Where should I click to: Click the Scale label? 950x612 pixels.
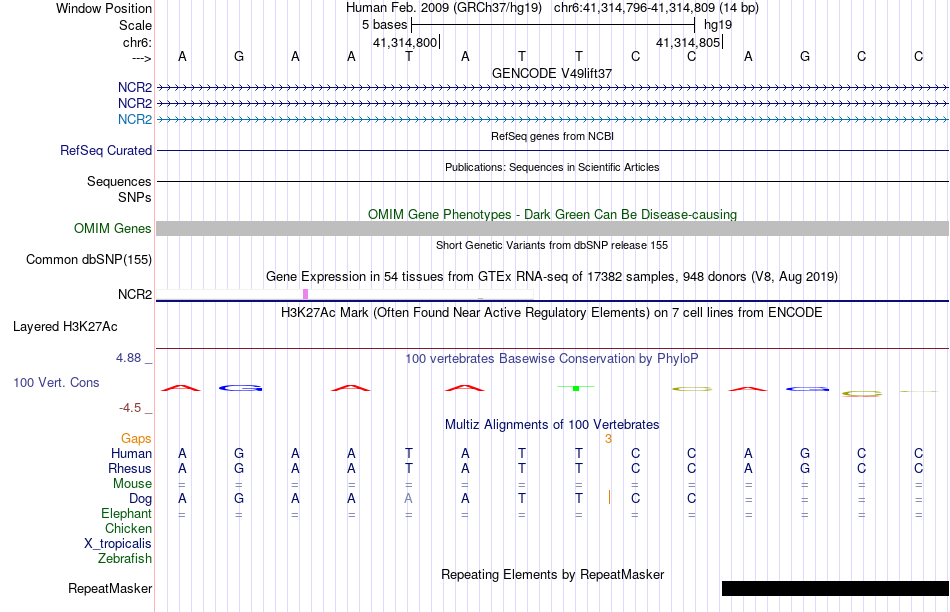coord(136,25)
